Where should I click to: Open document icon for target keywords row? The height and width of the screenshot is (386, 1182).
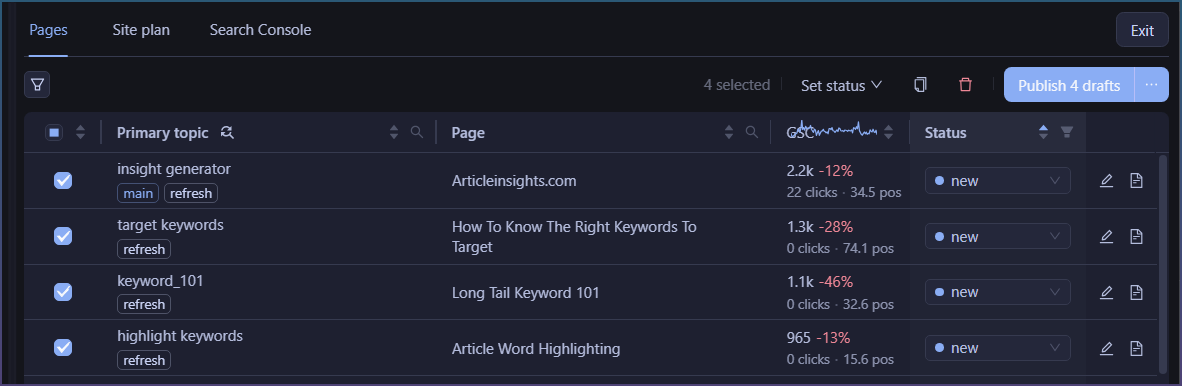pos(1136,236)
